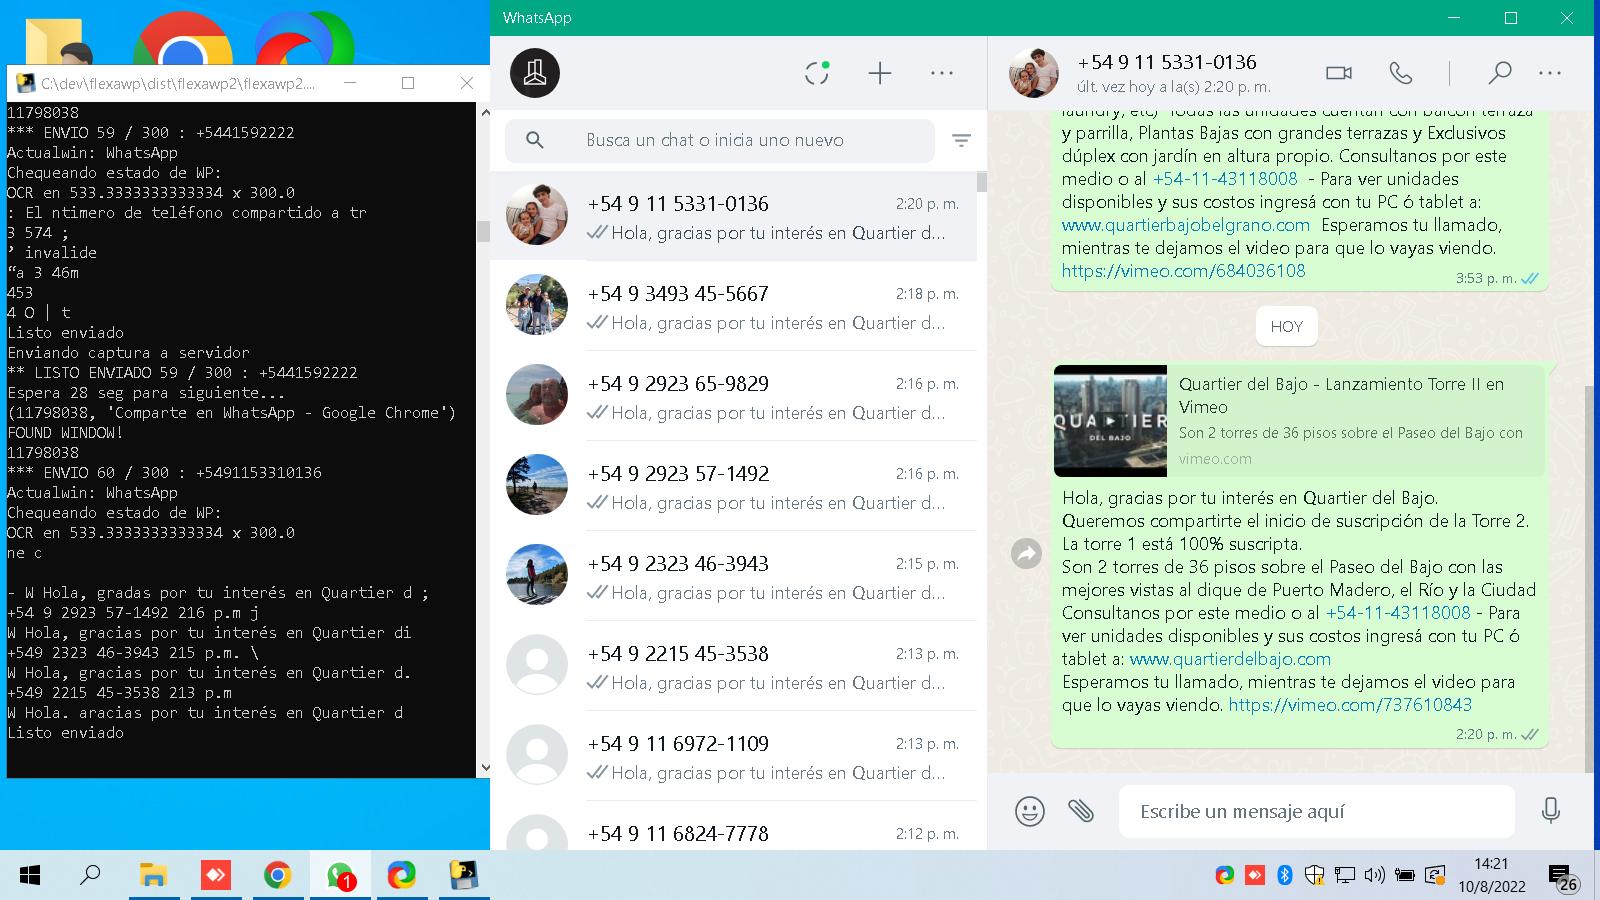Image resolution: width=1600 pixels, height=900 pixels.
Task: Click the console window scroll-down arrow
Action: (x=485, y=768)
